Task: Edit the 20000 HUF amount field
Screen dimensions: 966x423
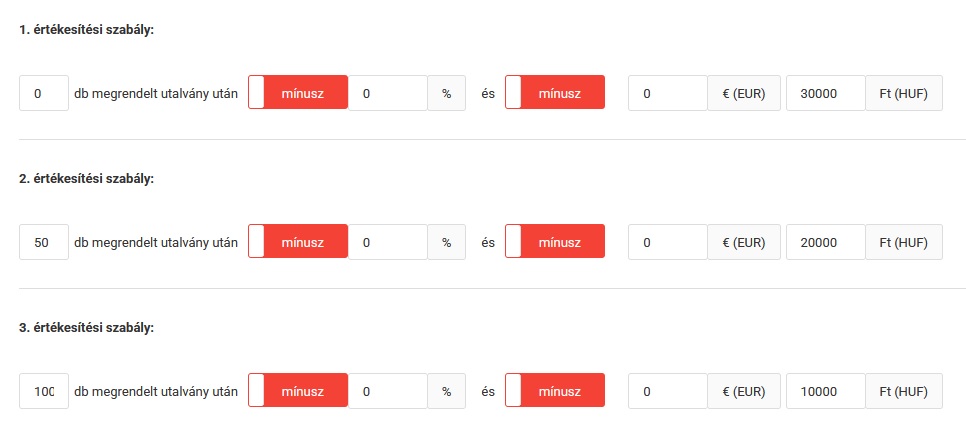Action: (x=825, y=242)
